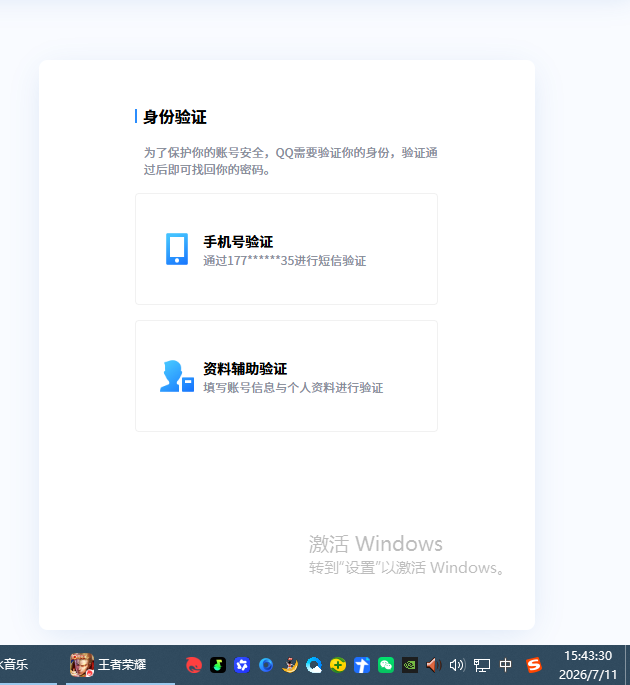Click the 通过177******35进行短信验证 text
The image size is (630, 685).
tap(284, 261)
